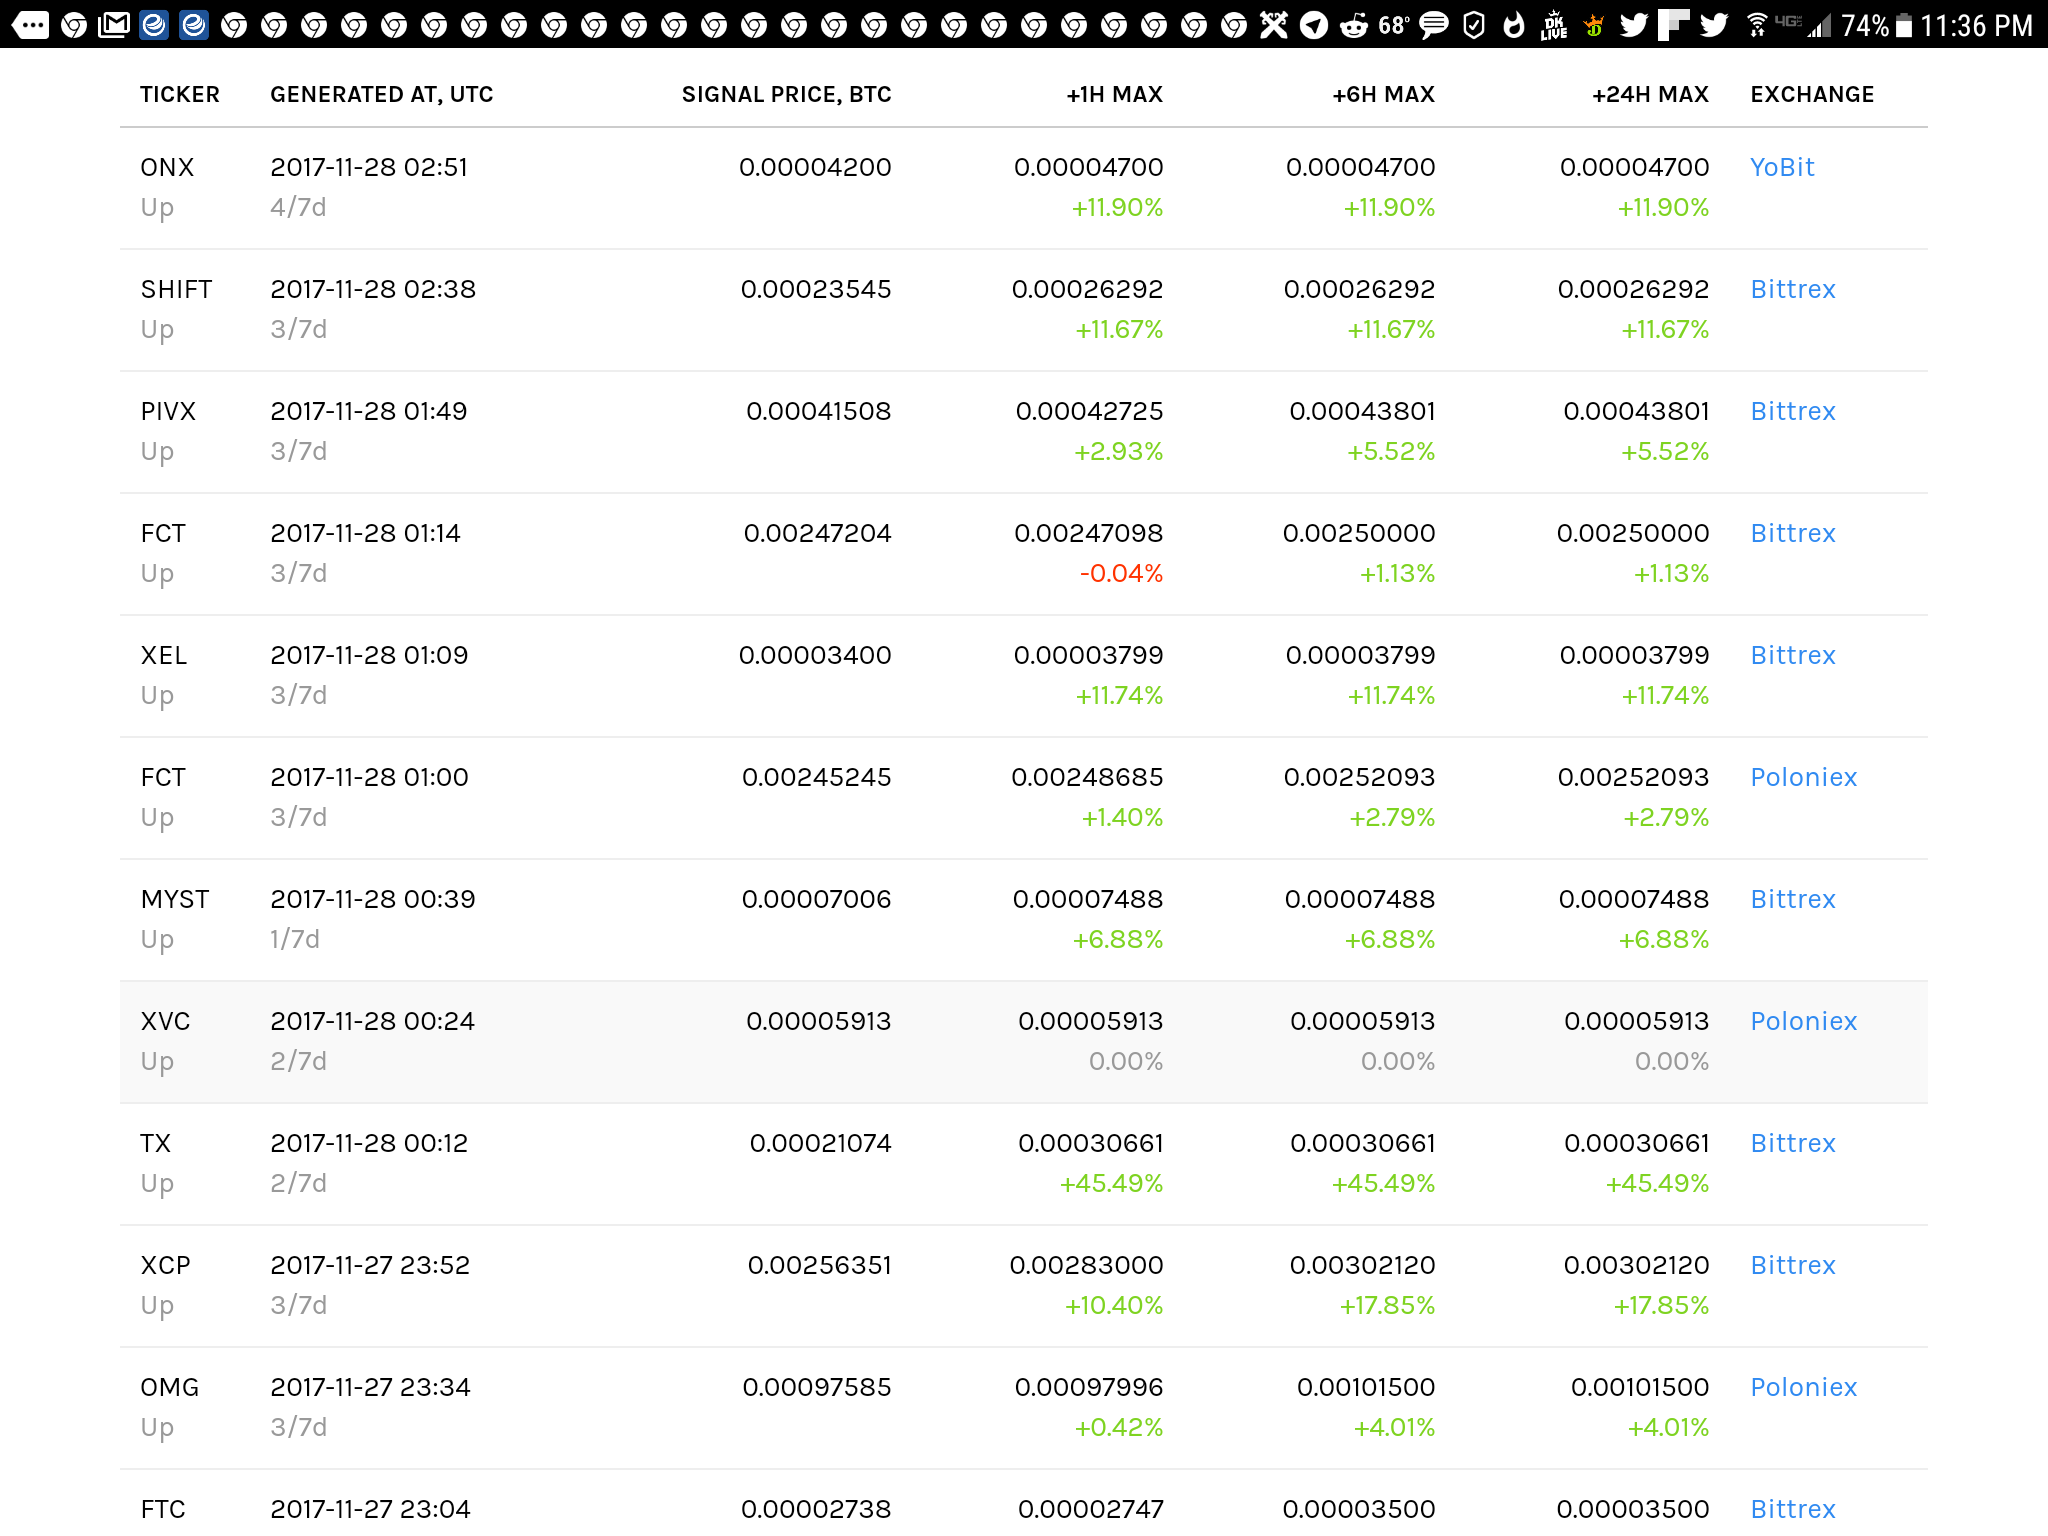Open the Bittrex link for FCT at 01:14
Image resolution: width=2048 pixels, height=1536 pixels.
click(1793, 533)
